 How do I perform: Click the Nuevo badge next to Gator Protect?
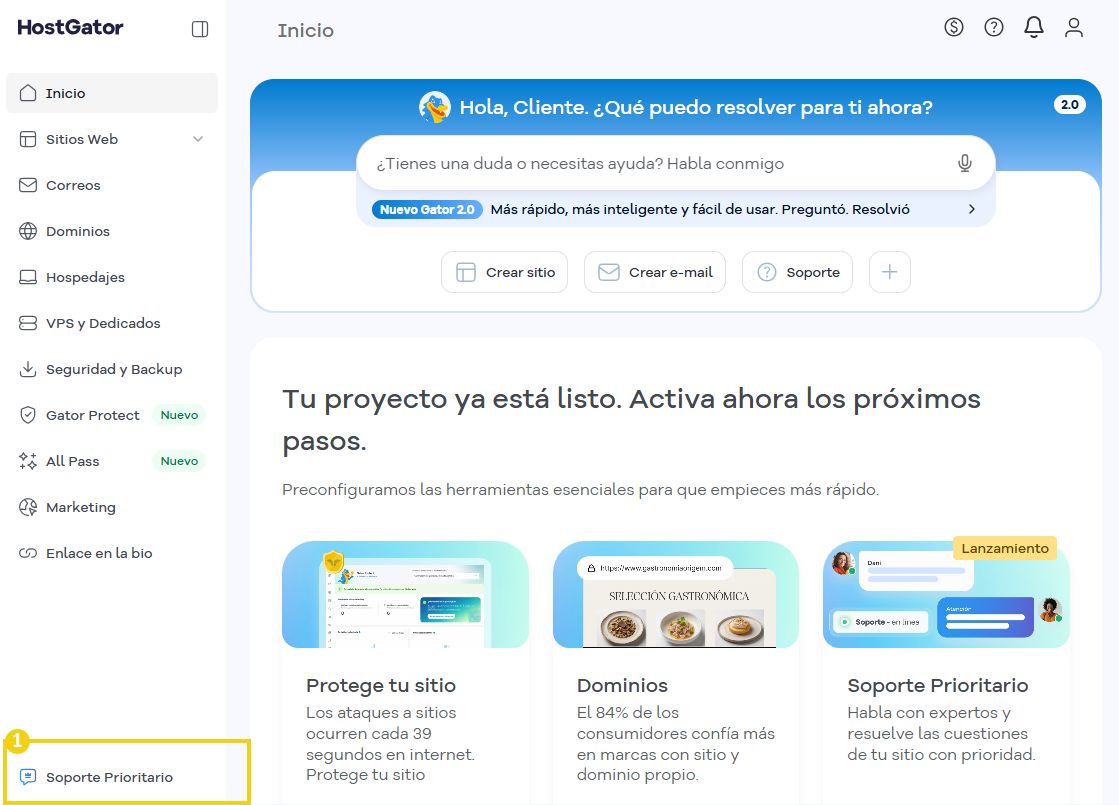click(179, 415)
